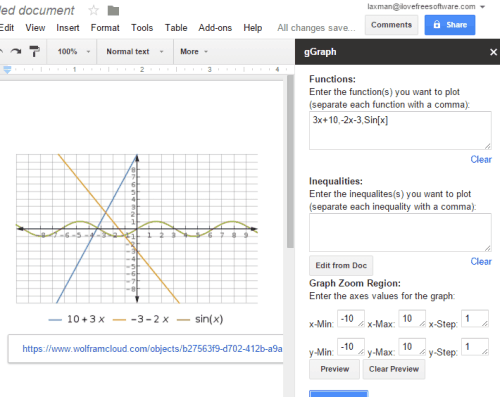Open the More toolbar dropdown
This screenshot has height=397, width=500.
[194, 52]
